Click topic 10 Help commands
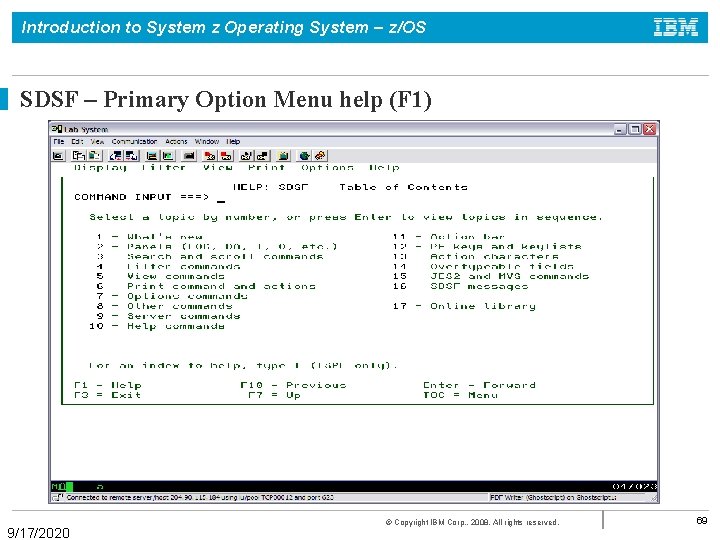Image resolution: width=720 pixels, height=540 pixels. (x=157, y=326)
